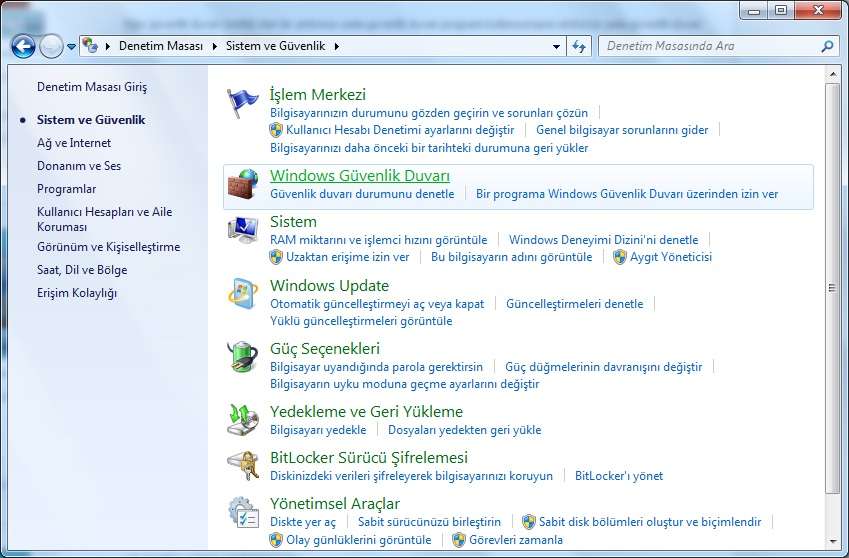Select Sistem ve Güvenlik in the sidebar
This screenshot has height=558, width=849.
(x=91, y=120)
